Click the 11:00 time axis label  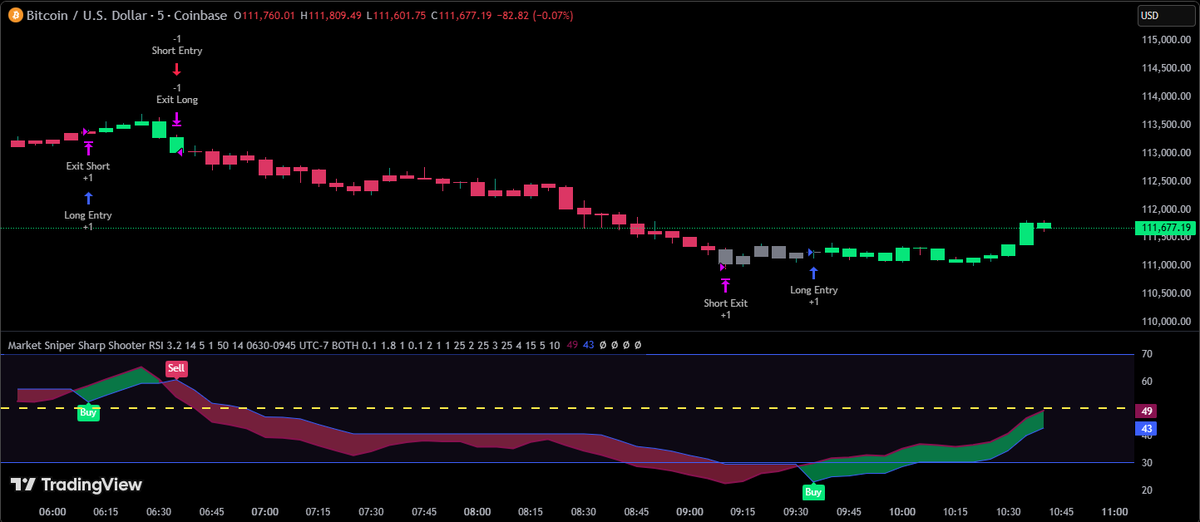pos(1114,511)
